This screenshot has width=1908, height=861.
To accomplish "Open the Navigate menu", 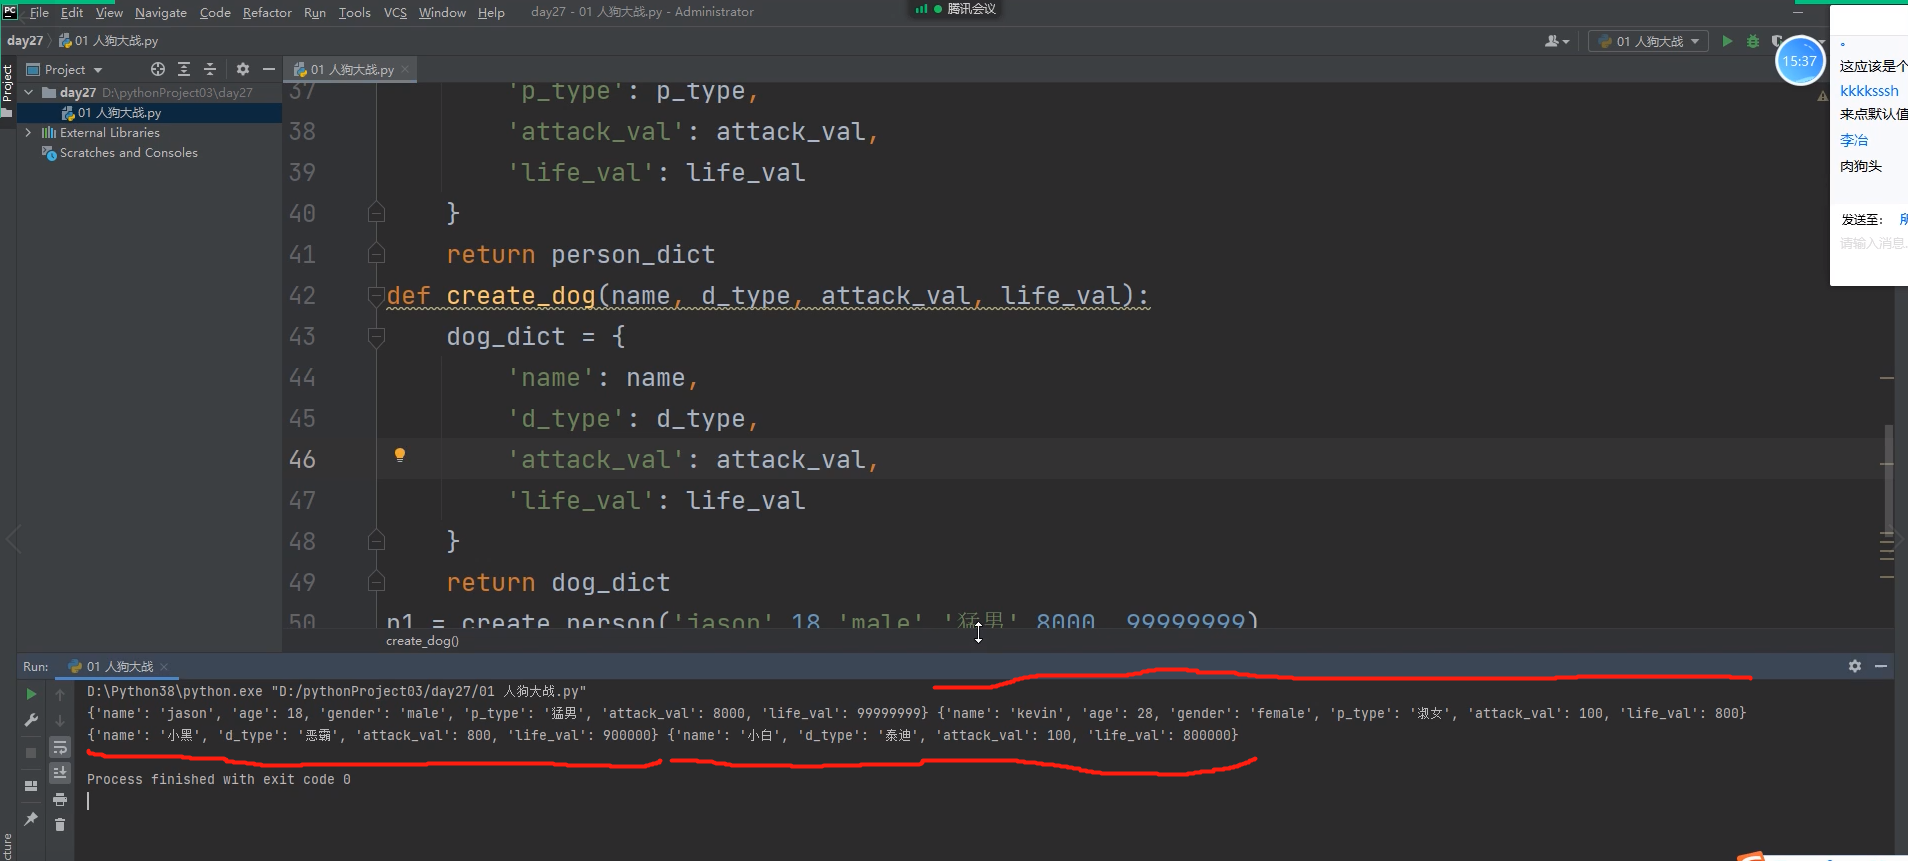I will (x=161, y=12).
